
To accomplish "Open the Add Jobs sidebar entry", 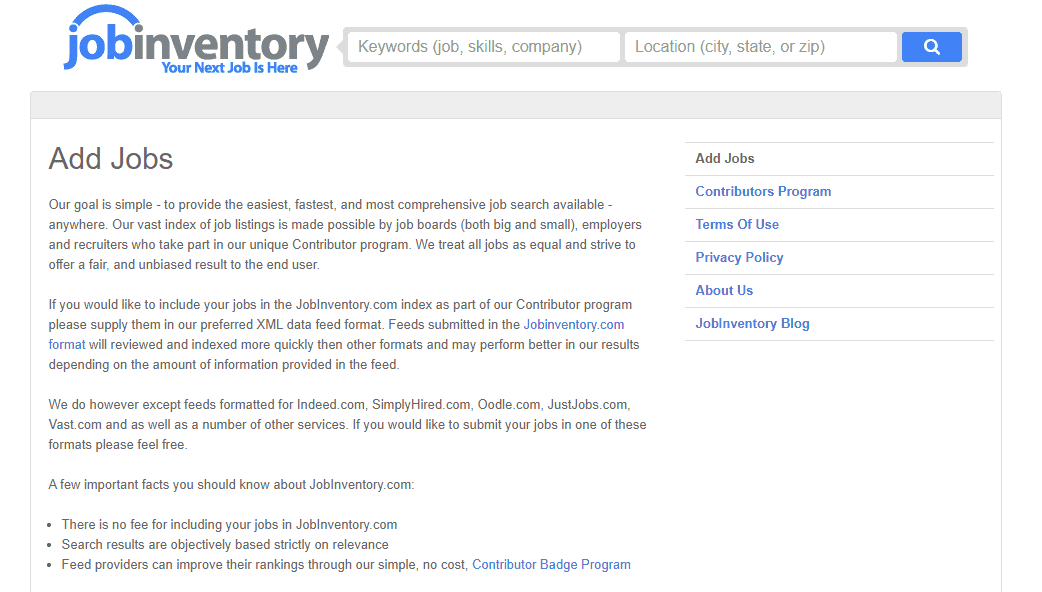I will pos(724,158).
